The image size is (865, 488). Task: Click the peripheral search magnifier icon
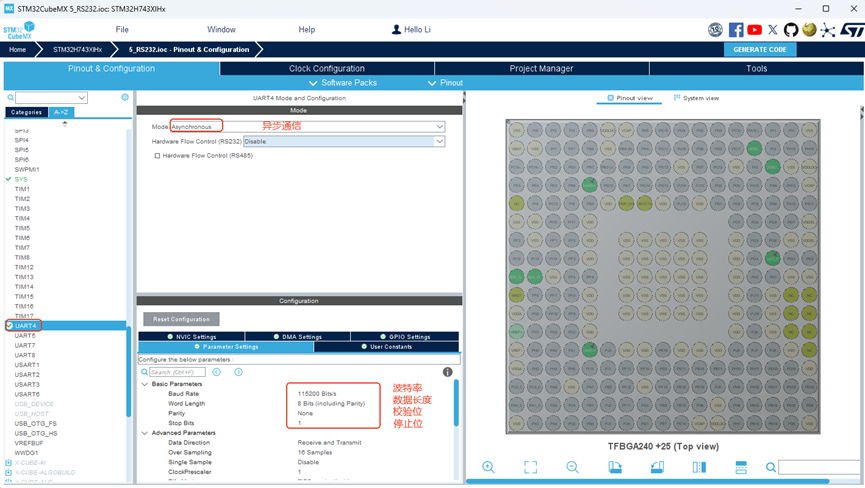10,98
